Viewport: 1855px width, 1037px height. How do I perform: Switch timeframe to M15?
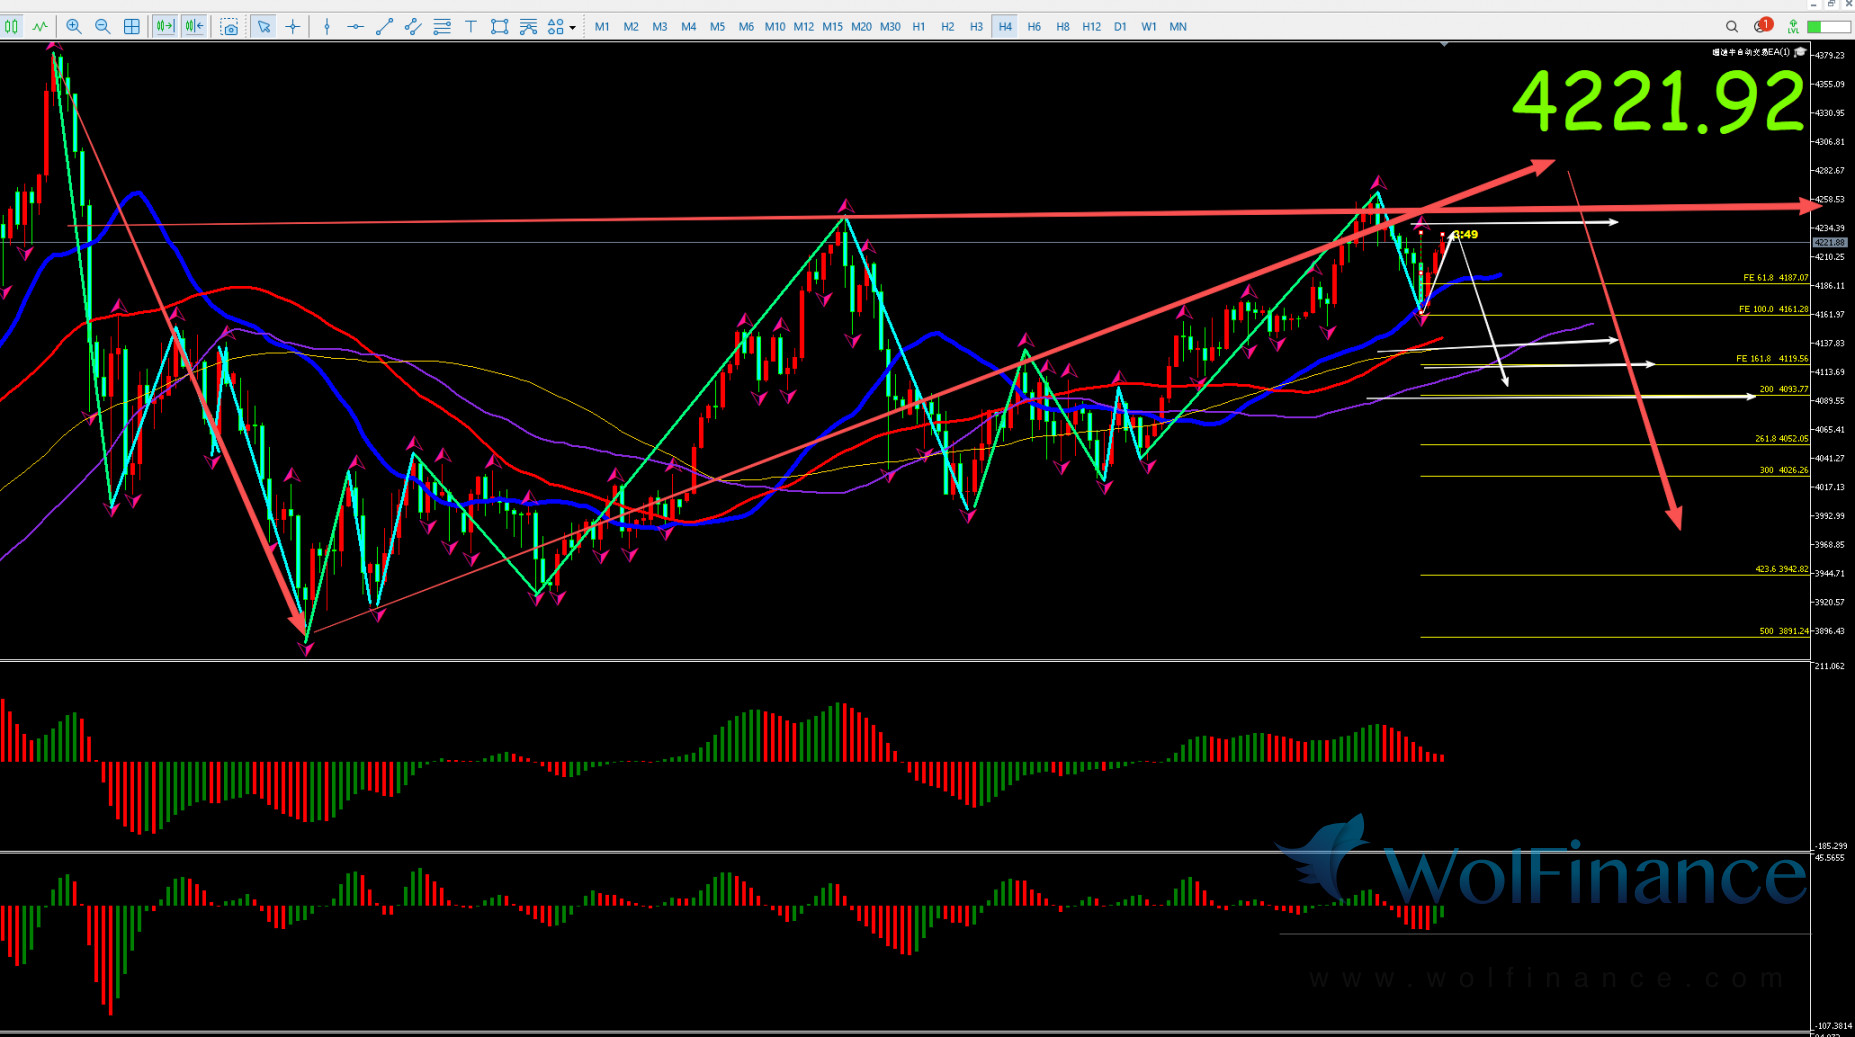point(832,27)
